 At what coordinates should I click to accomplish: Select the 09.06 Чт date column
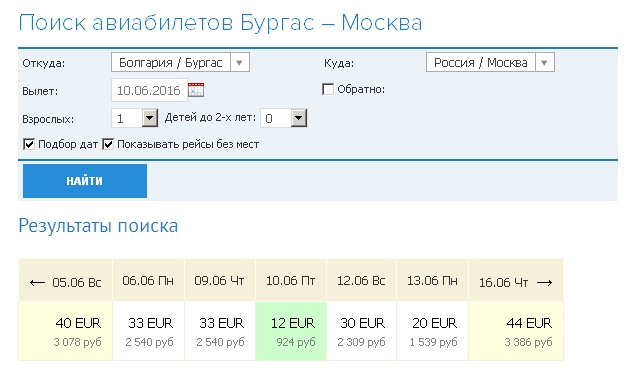pyautogui.click(x=220, y=281)
